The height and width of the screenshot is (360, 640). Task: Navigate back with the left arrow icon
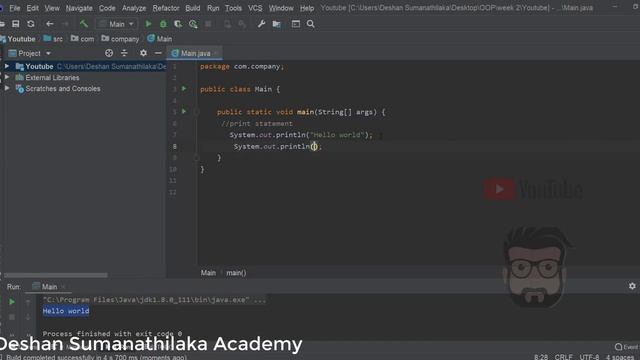49,24
